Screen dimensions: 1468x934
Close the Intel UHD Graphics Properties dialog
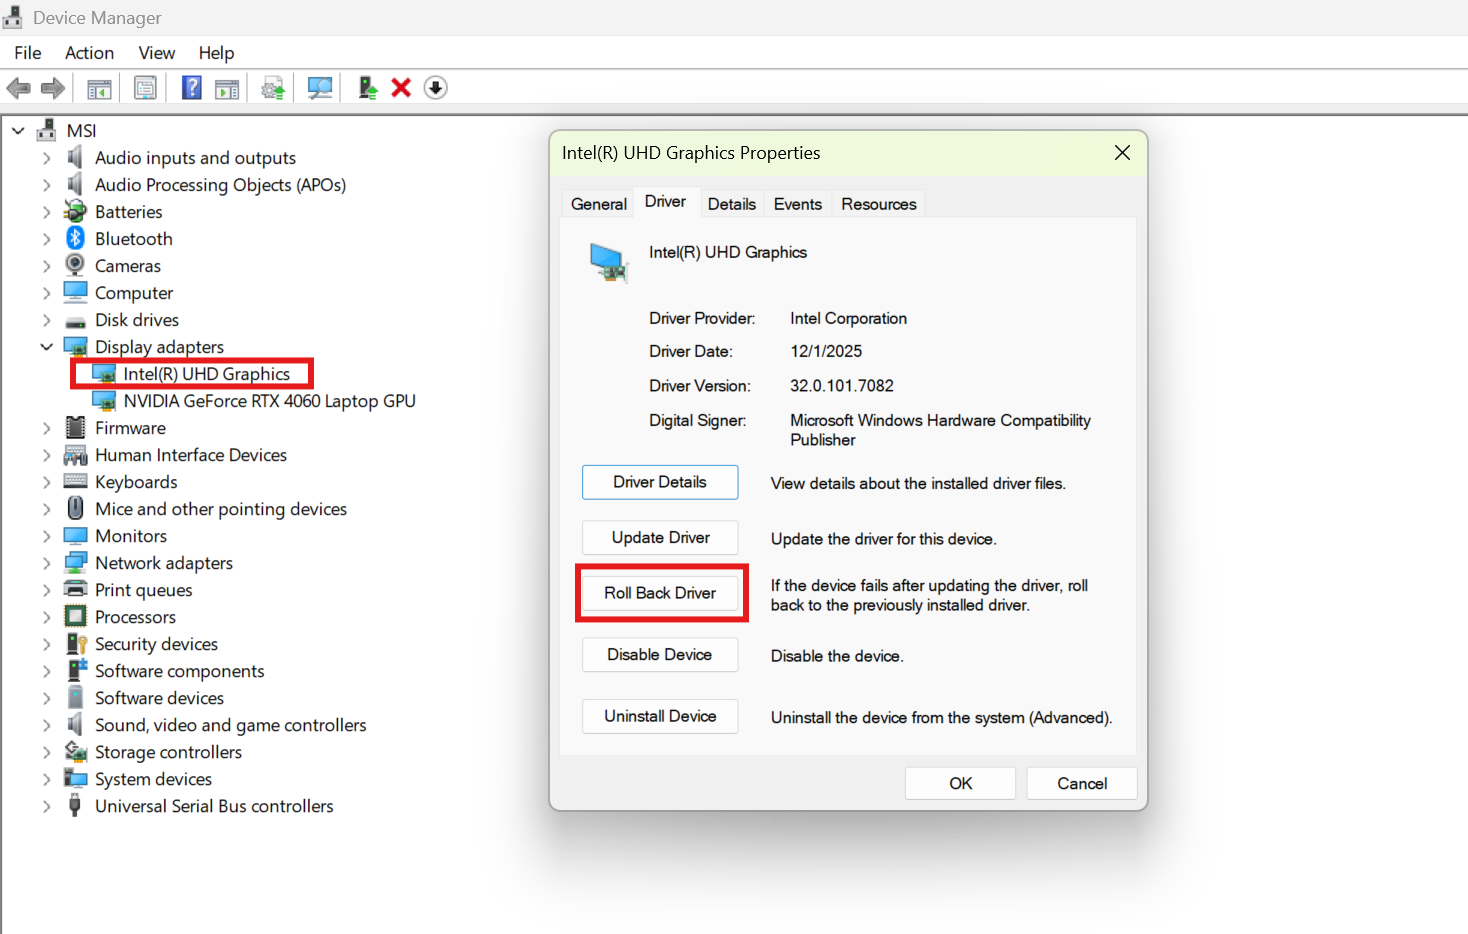(x=1122, y=153)
